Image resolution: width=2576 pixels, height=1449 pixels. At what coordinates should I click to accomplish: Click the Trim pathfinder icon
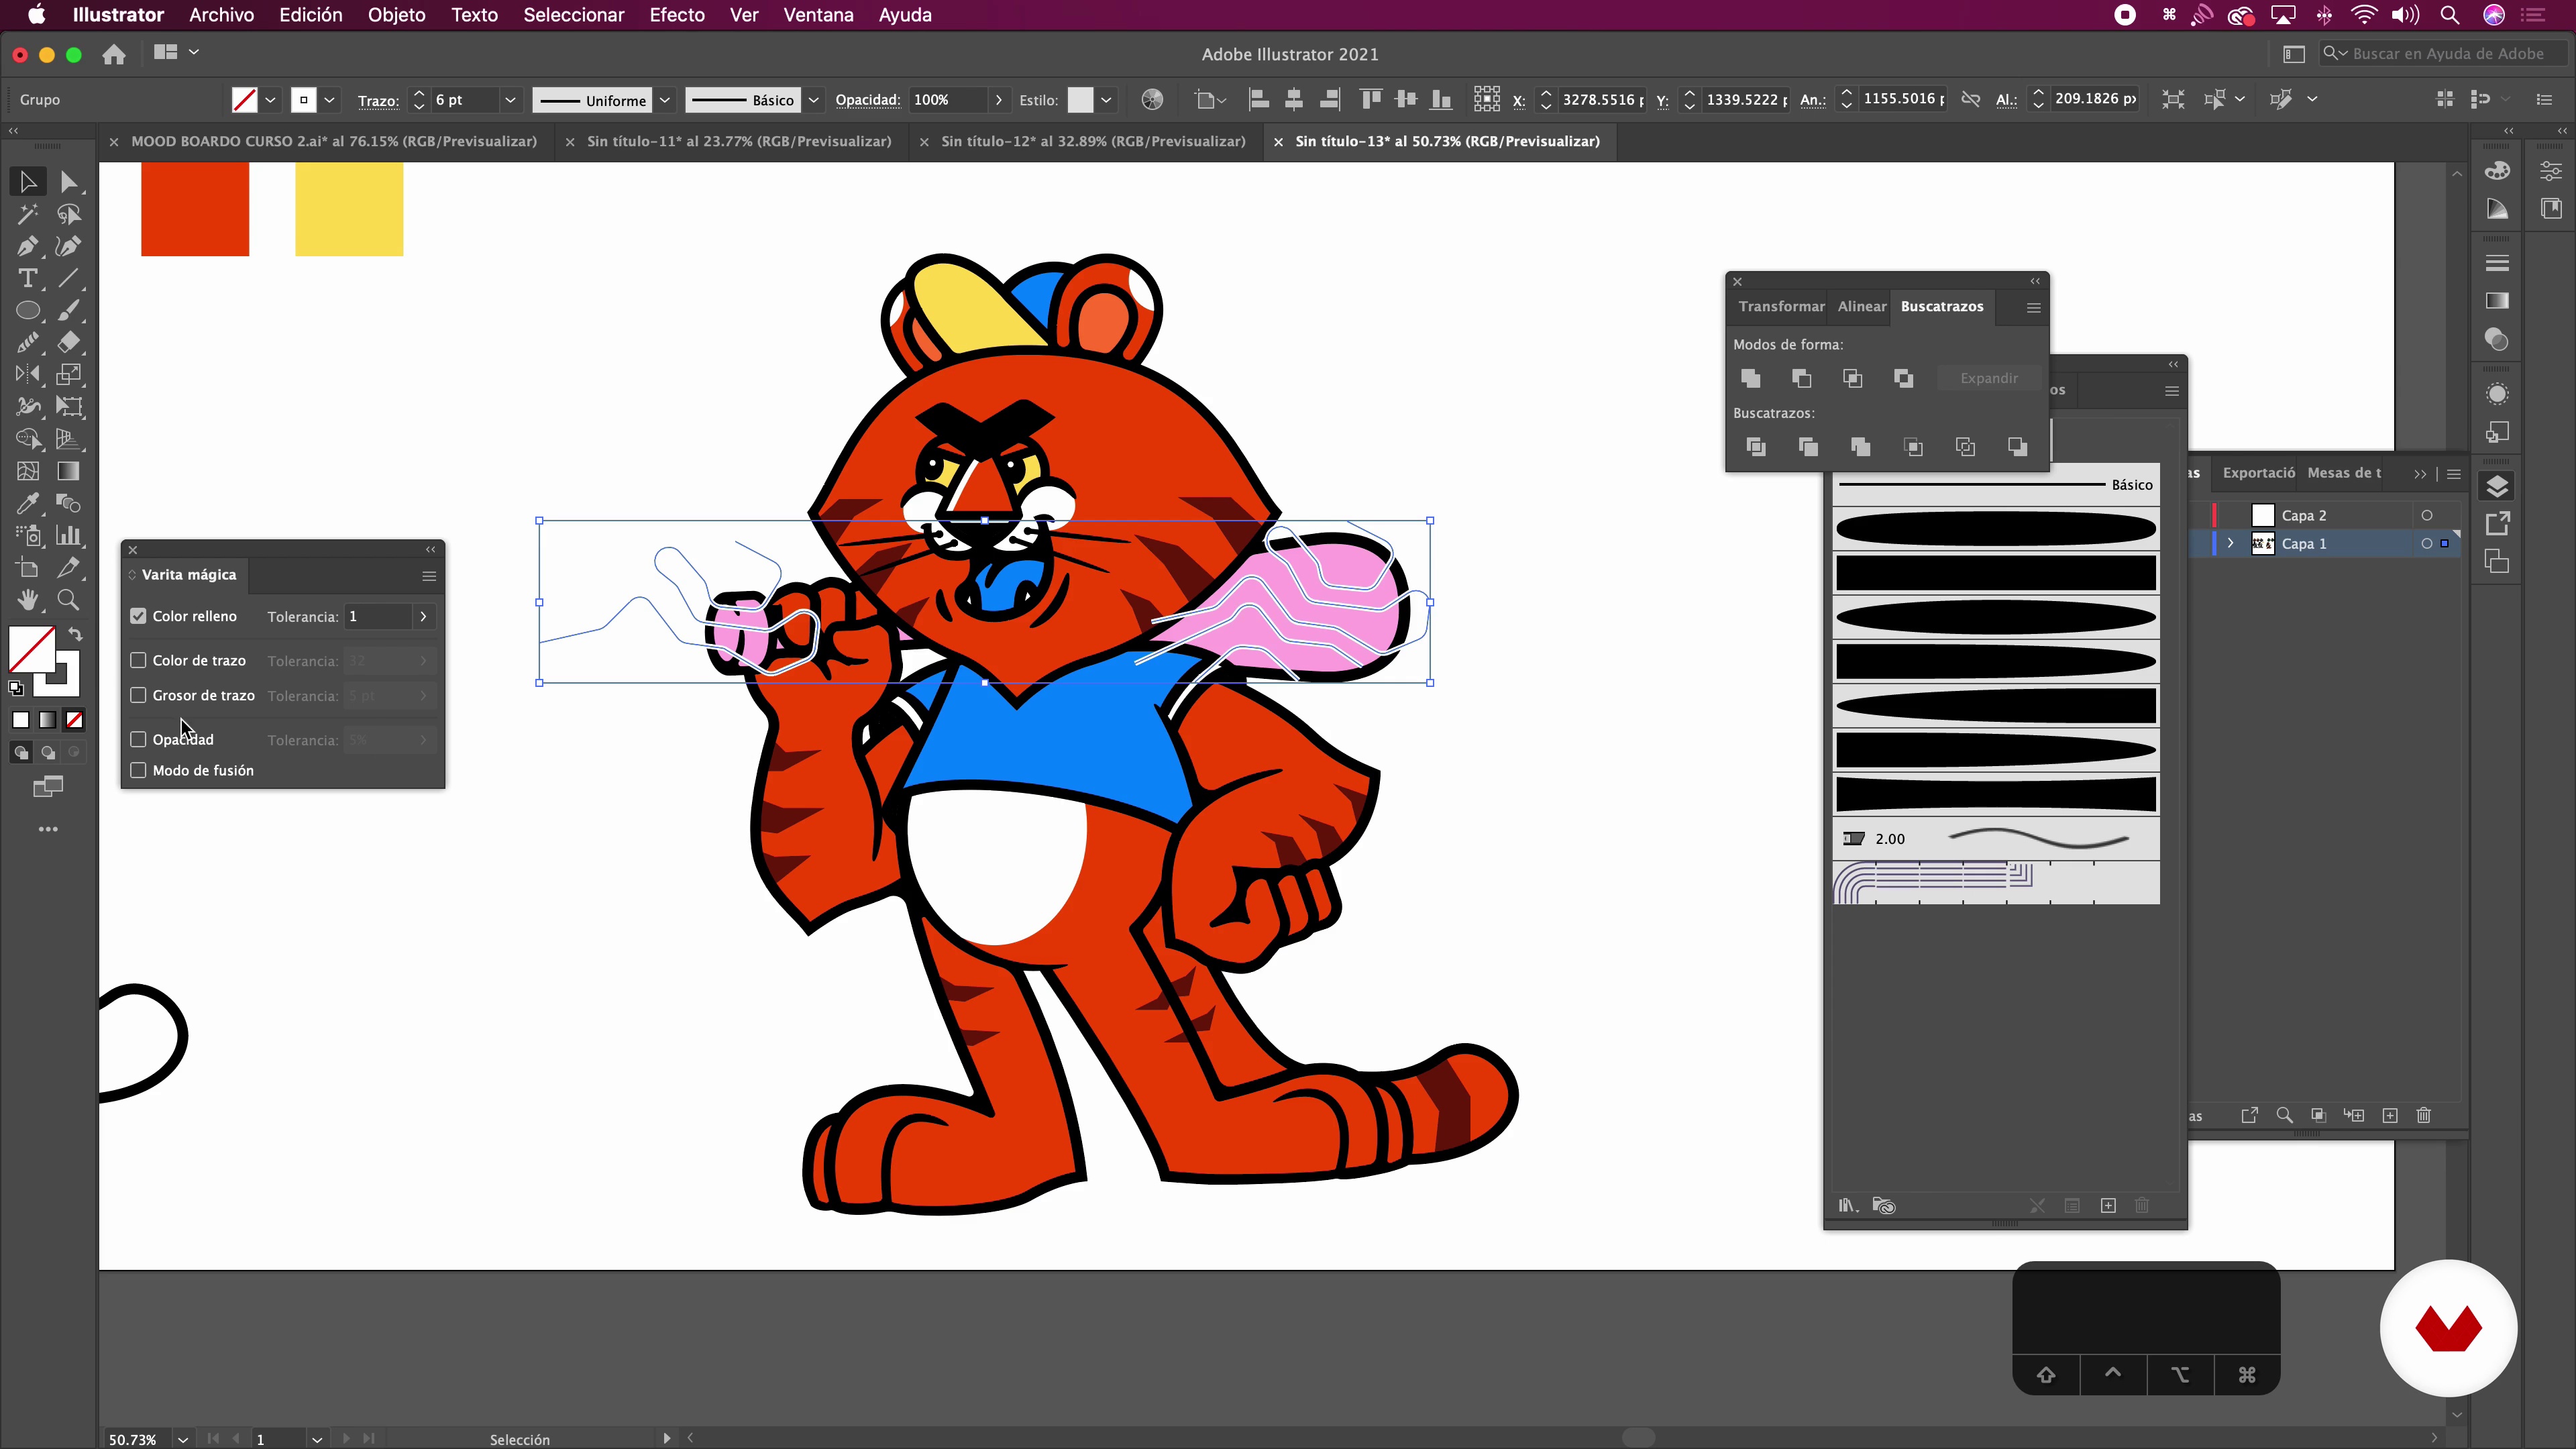[1808, 447]
